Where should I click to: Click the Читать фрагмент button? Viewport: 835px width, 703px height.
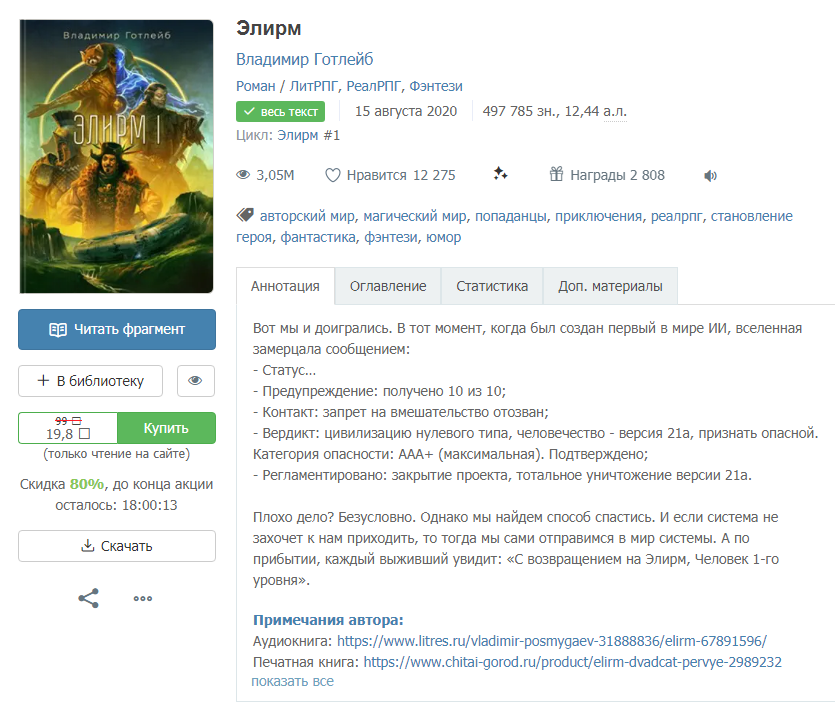[x=117, y=330]
